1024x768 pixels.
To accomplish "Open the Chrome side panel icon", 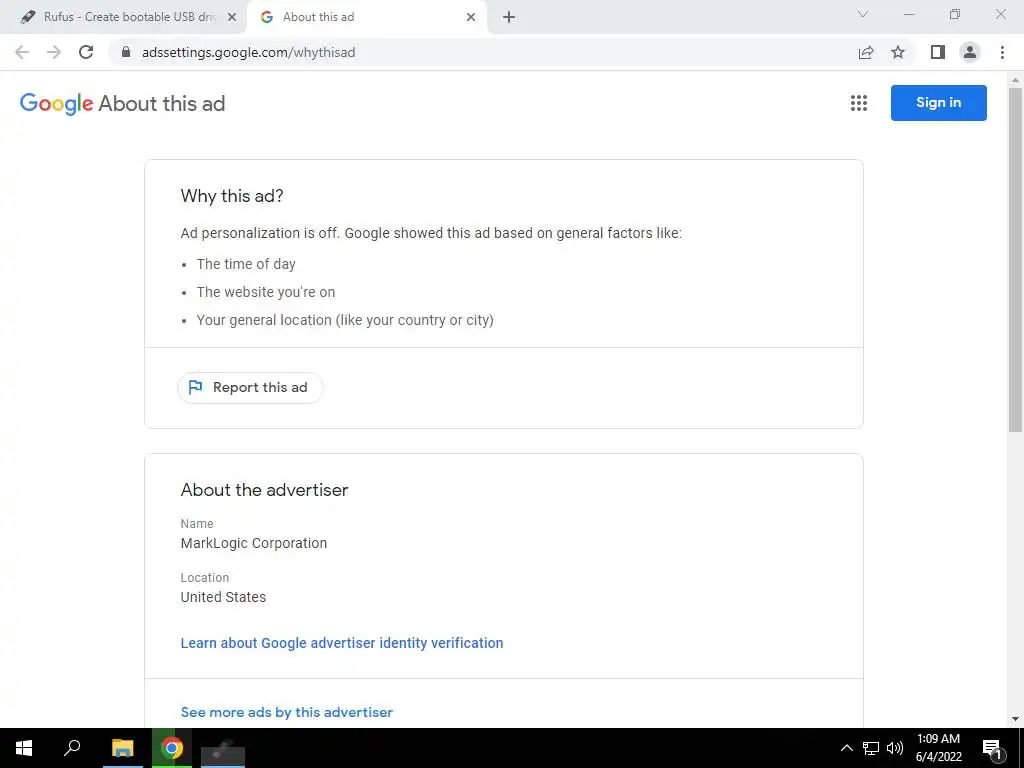I will coord(938,52).
